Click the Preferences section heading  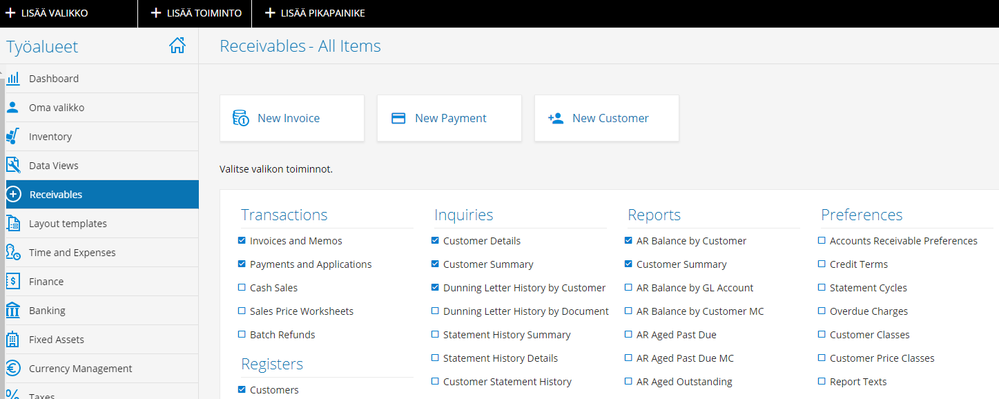tap(861, 215)
